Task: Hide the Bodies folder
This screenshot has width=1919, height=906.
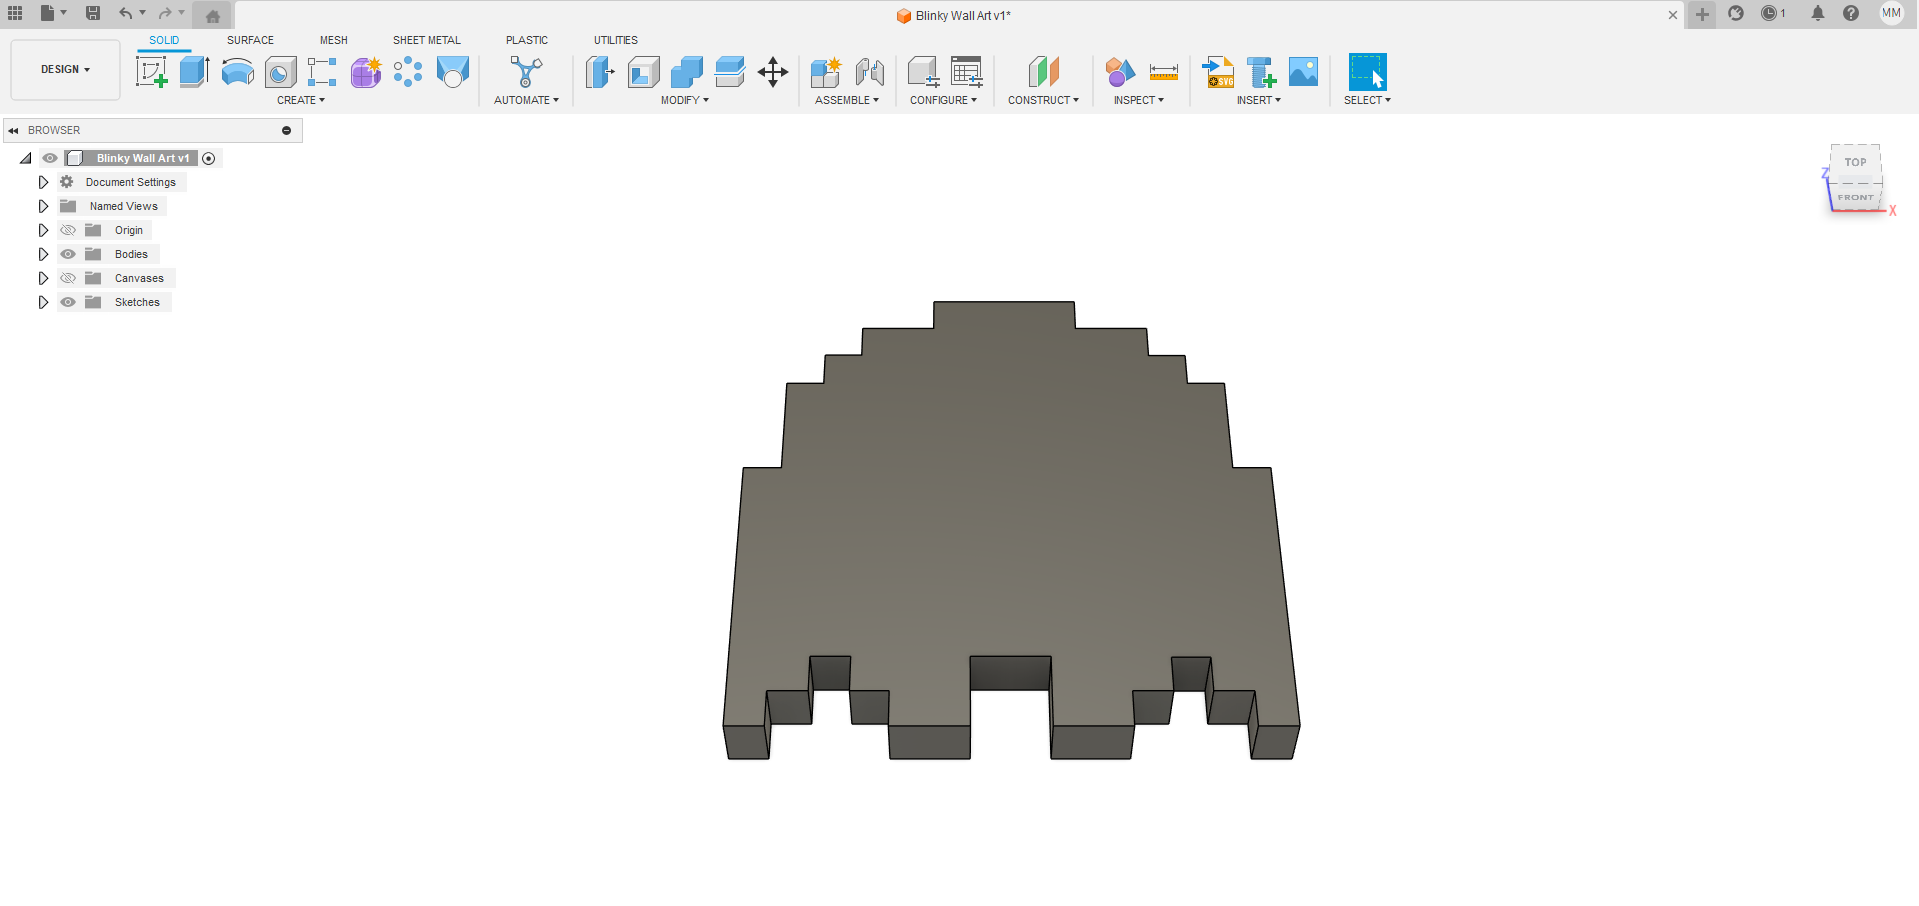Action: [x=68, y=254]
